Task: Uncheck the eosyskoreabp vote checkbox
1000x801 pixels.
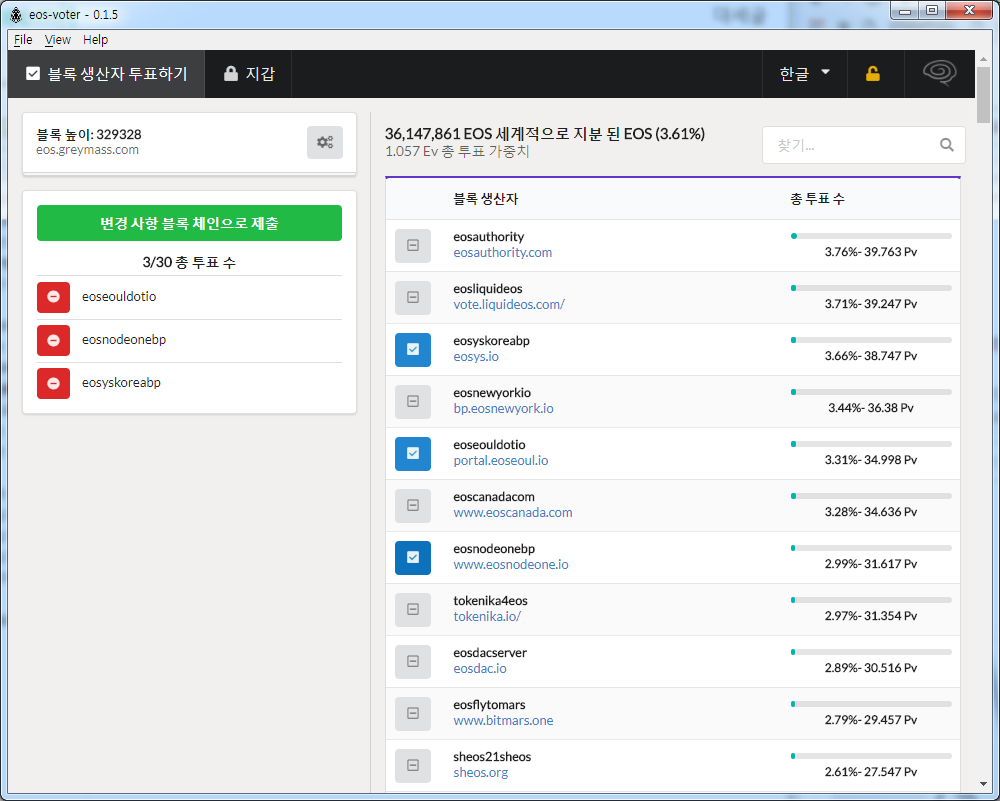Action: point(413,349)
